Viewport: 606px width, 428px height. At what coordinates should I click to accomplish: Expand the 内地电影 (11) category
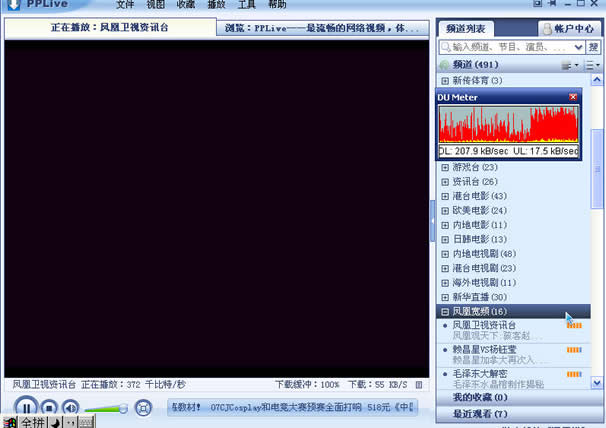click(x=445, y=225)
